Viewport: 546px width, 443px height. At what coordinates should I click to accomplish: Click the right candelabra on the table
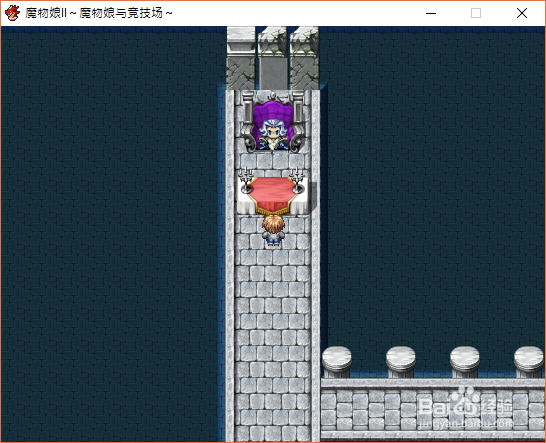click(x=297, y=180)
